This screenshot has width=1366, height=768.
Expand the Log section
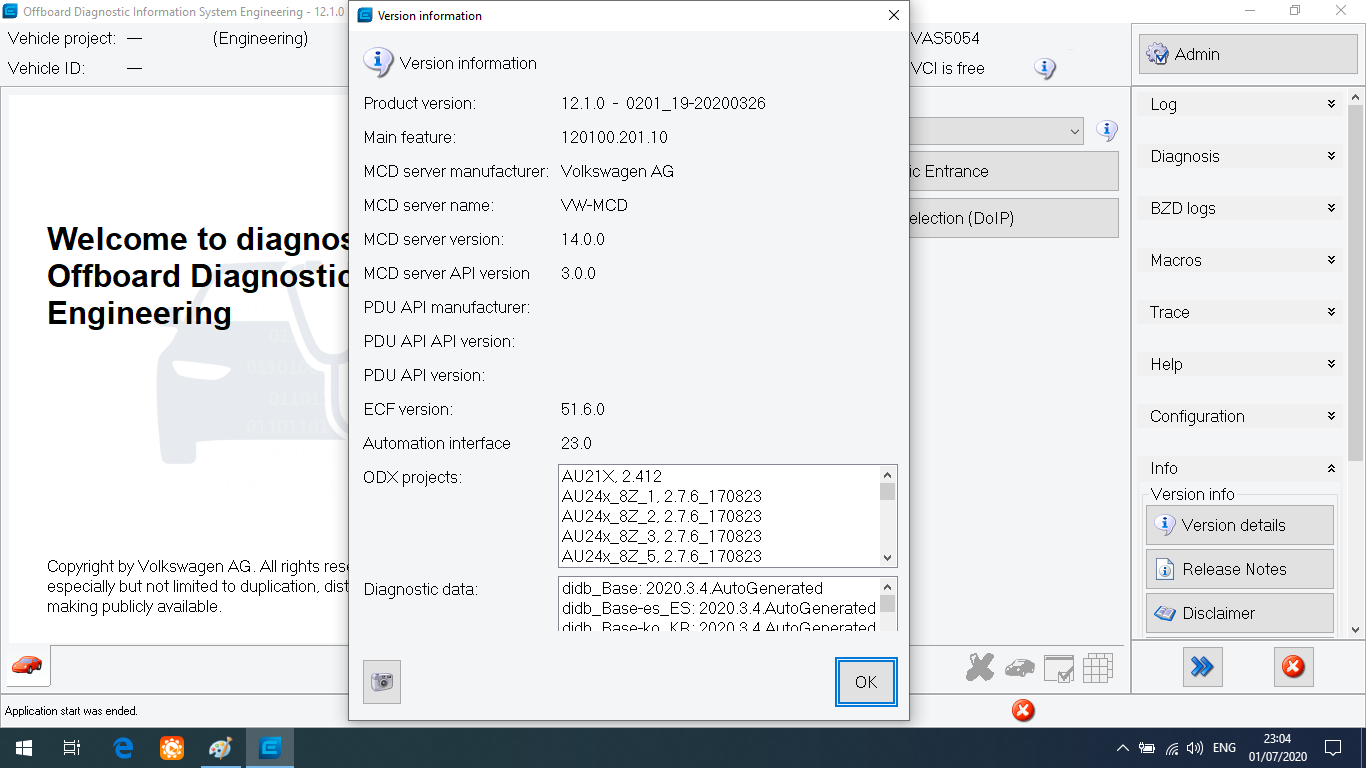(1240, 104)
